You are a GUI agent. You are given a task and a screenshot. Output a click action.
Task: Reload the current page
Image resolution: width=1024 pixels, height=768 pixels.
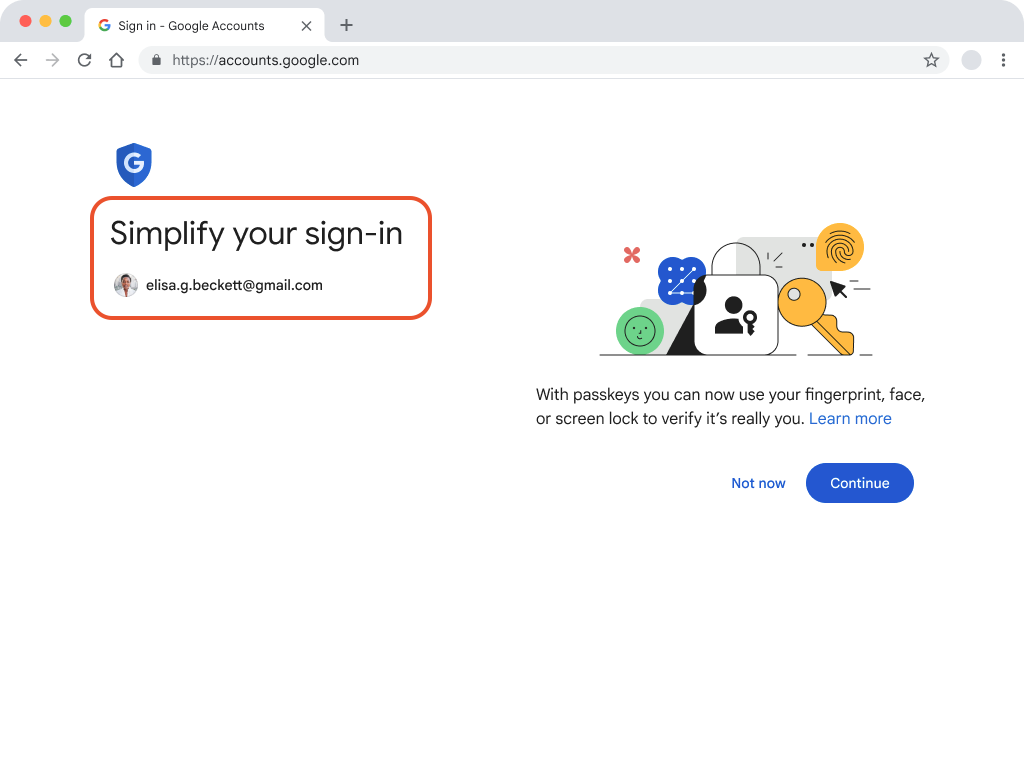84,60
